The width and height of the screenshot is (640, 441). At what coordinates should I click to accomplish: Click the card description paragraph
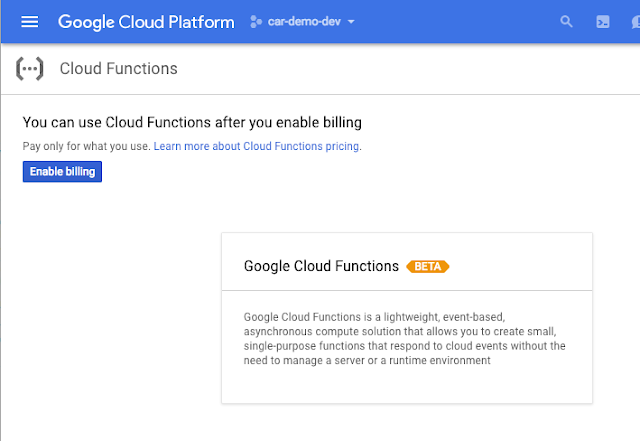(x=404, y=339)
